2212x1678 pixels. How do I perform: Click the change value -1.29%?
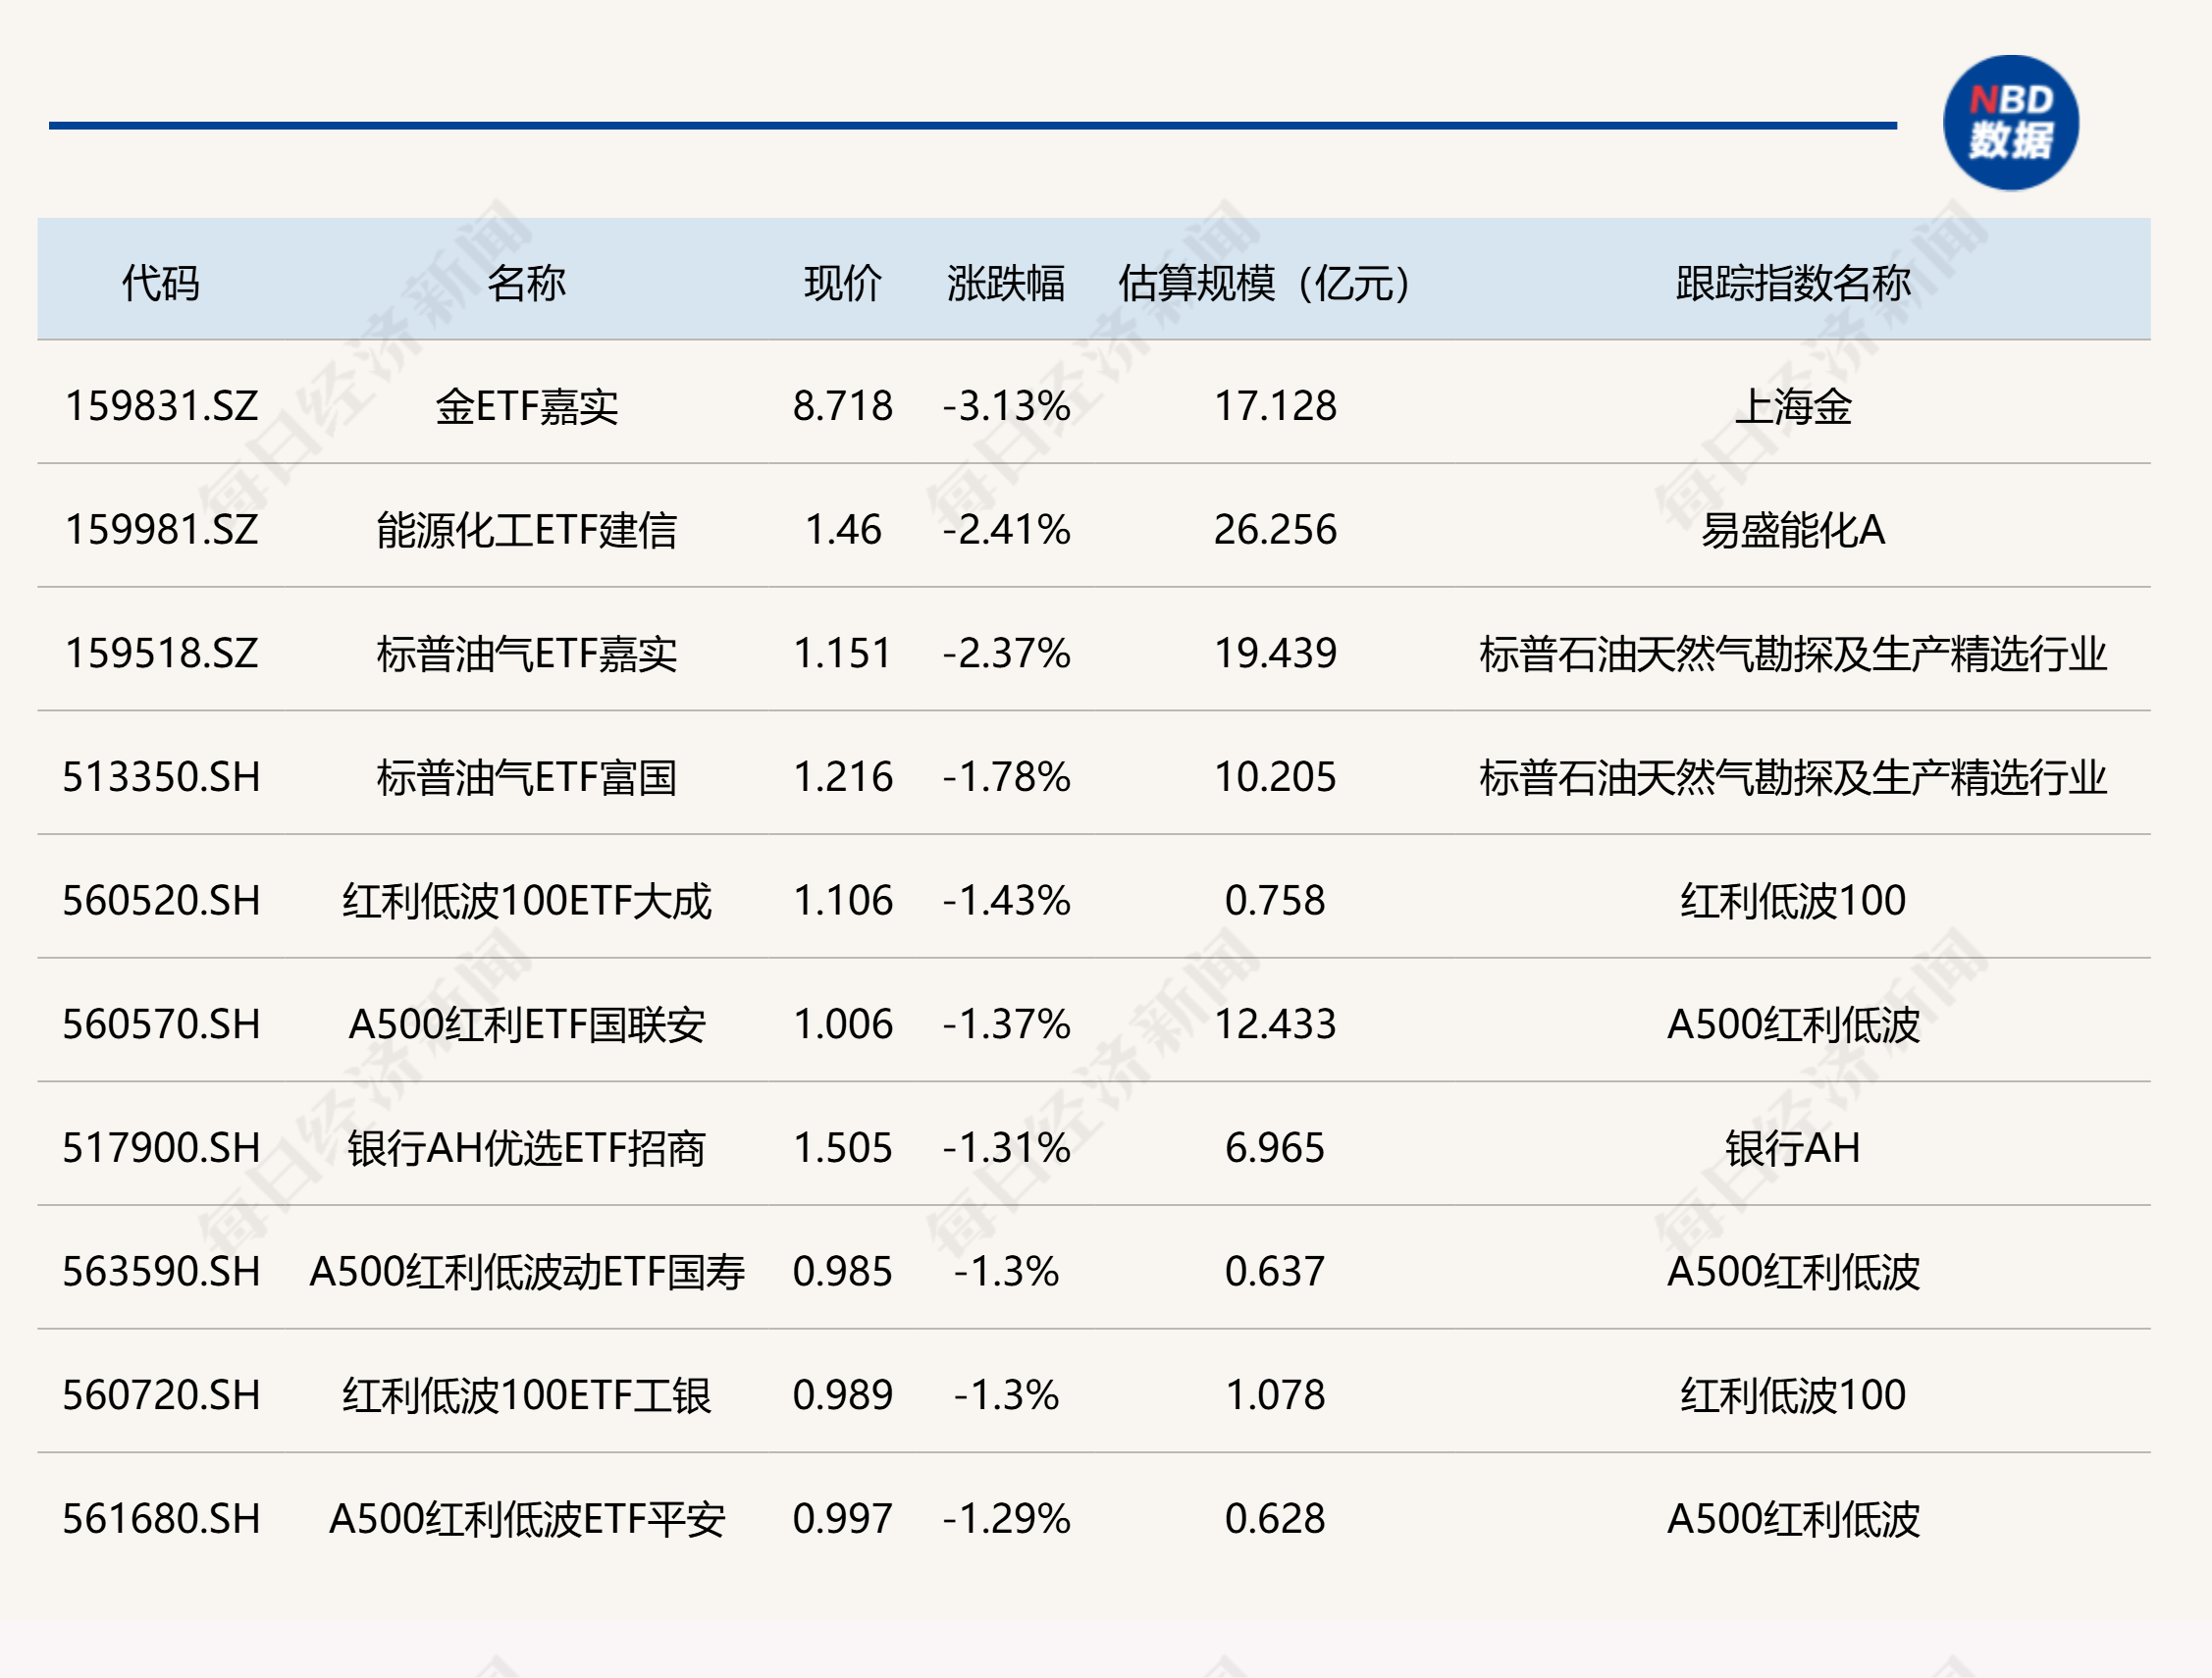click(1006, 1519)
